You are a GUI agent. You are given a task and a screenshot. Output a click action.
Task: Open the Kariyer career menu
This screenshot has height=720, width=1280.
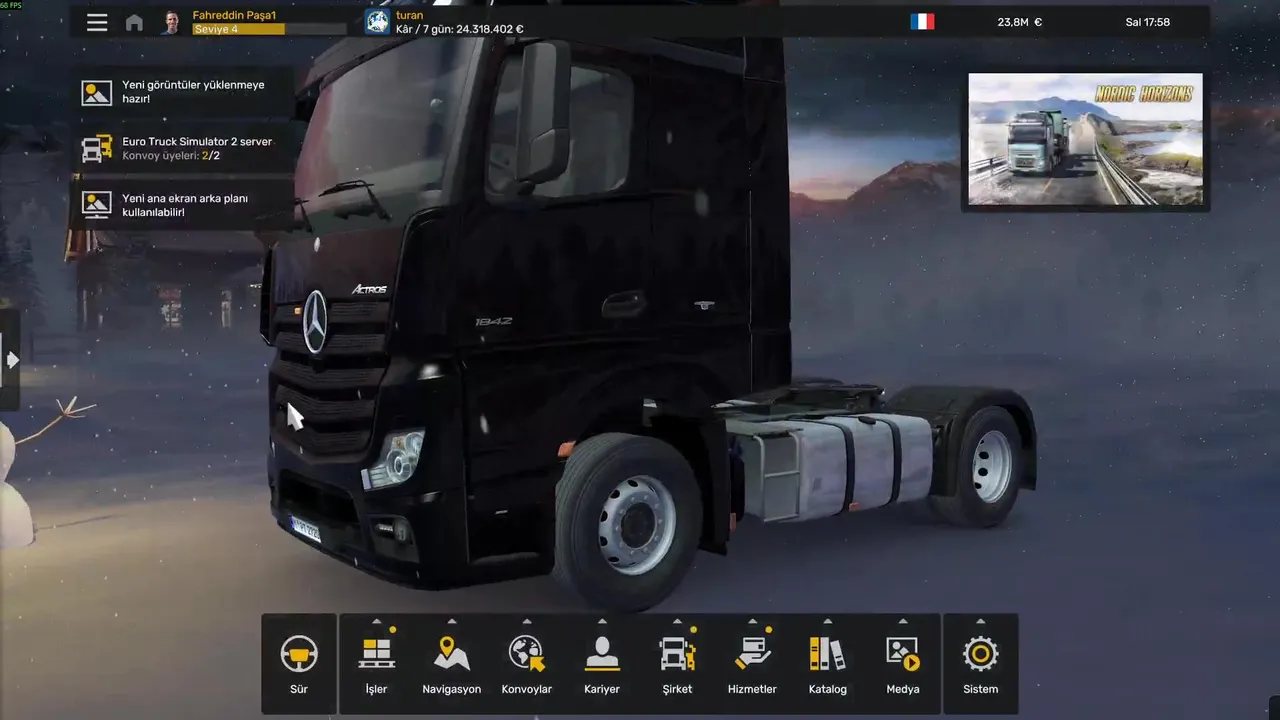click(x=602, y=664)
